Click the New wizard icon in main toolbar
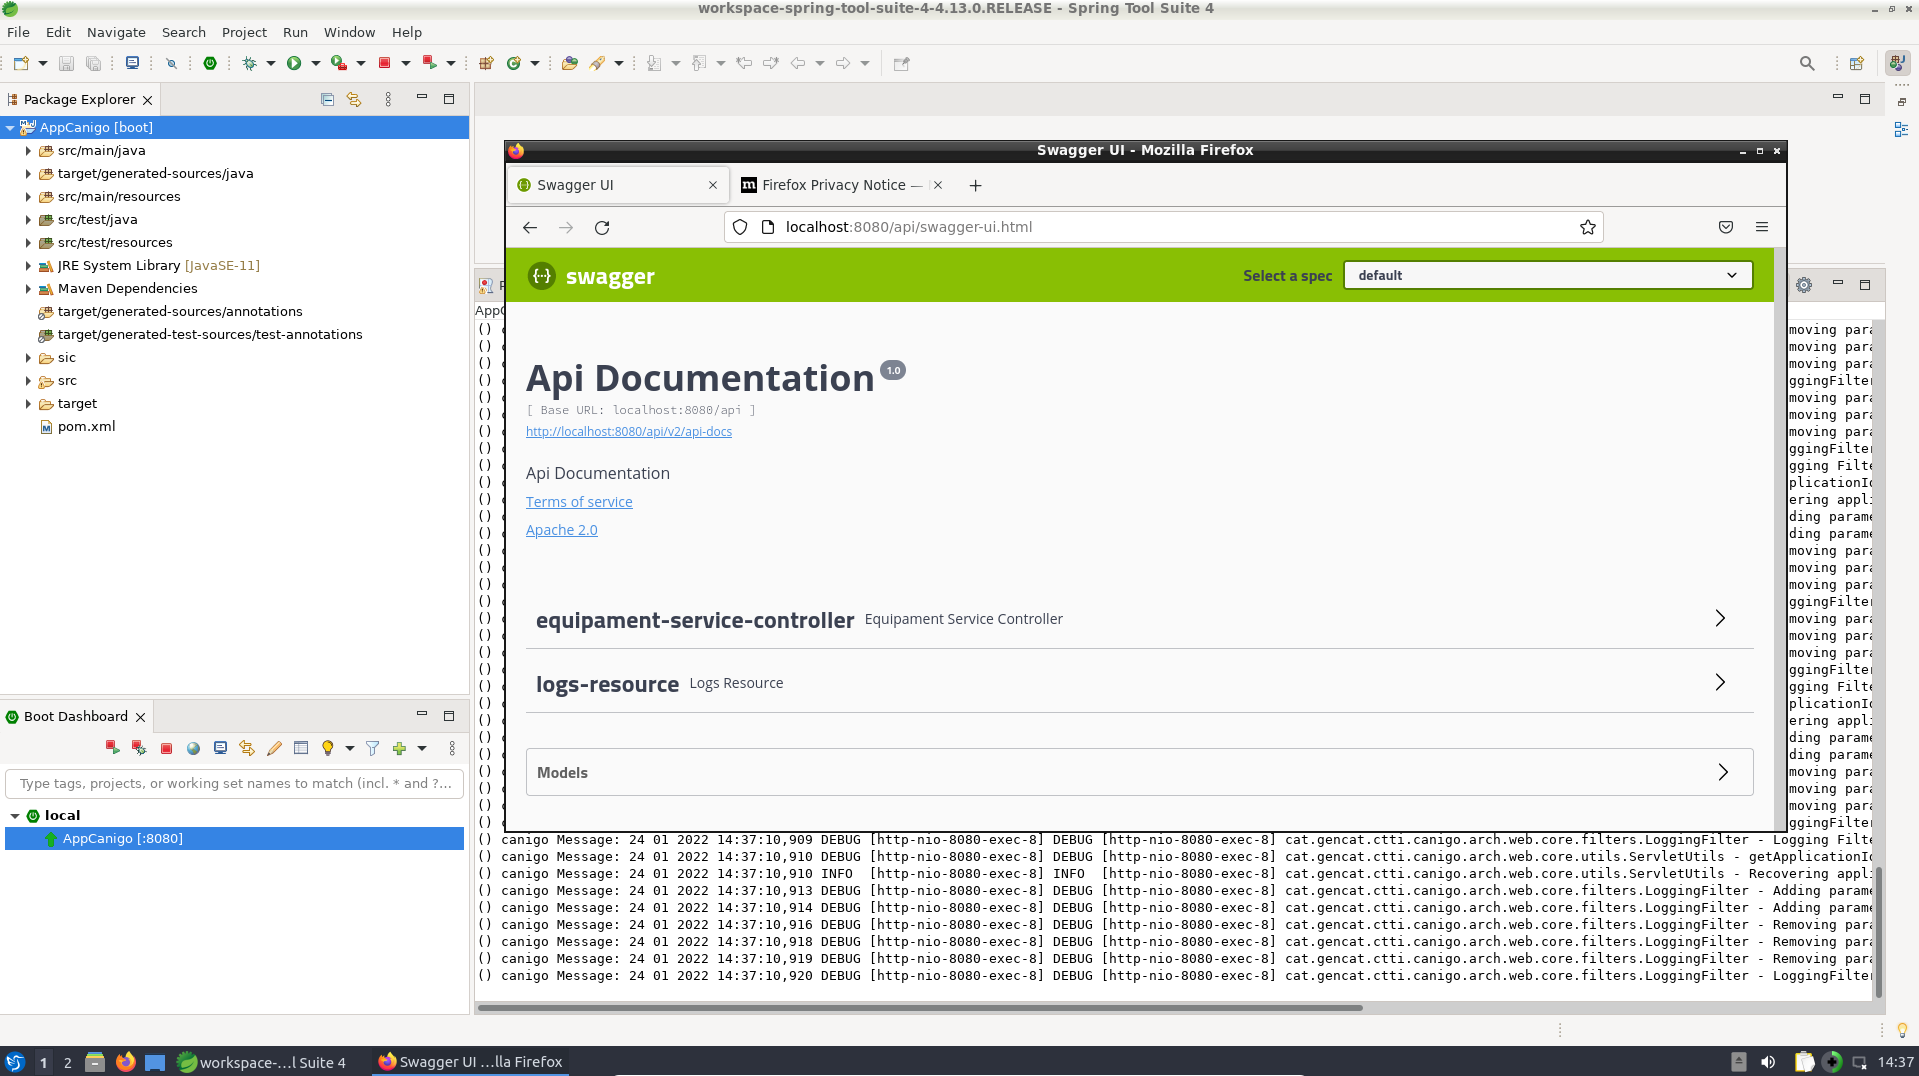The width and height of the screenshot is (1919, 1076). click(21, 63)
